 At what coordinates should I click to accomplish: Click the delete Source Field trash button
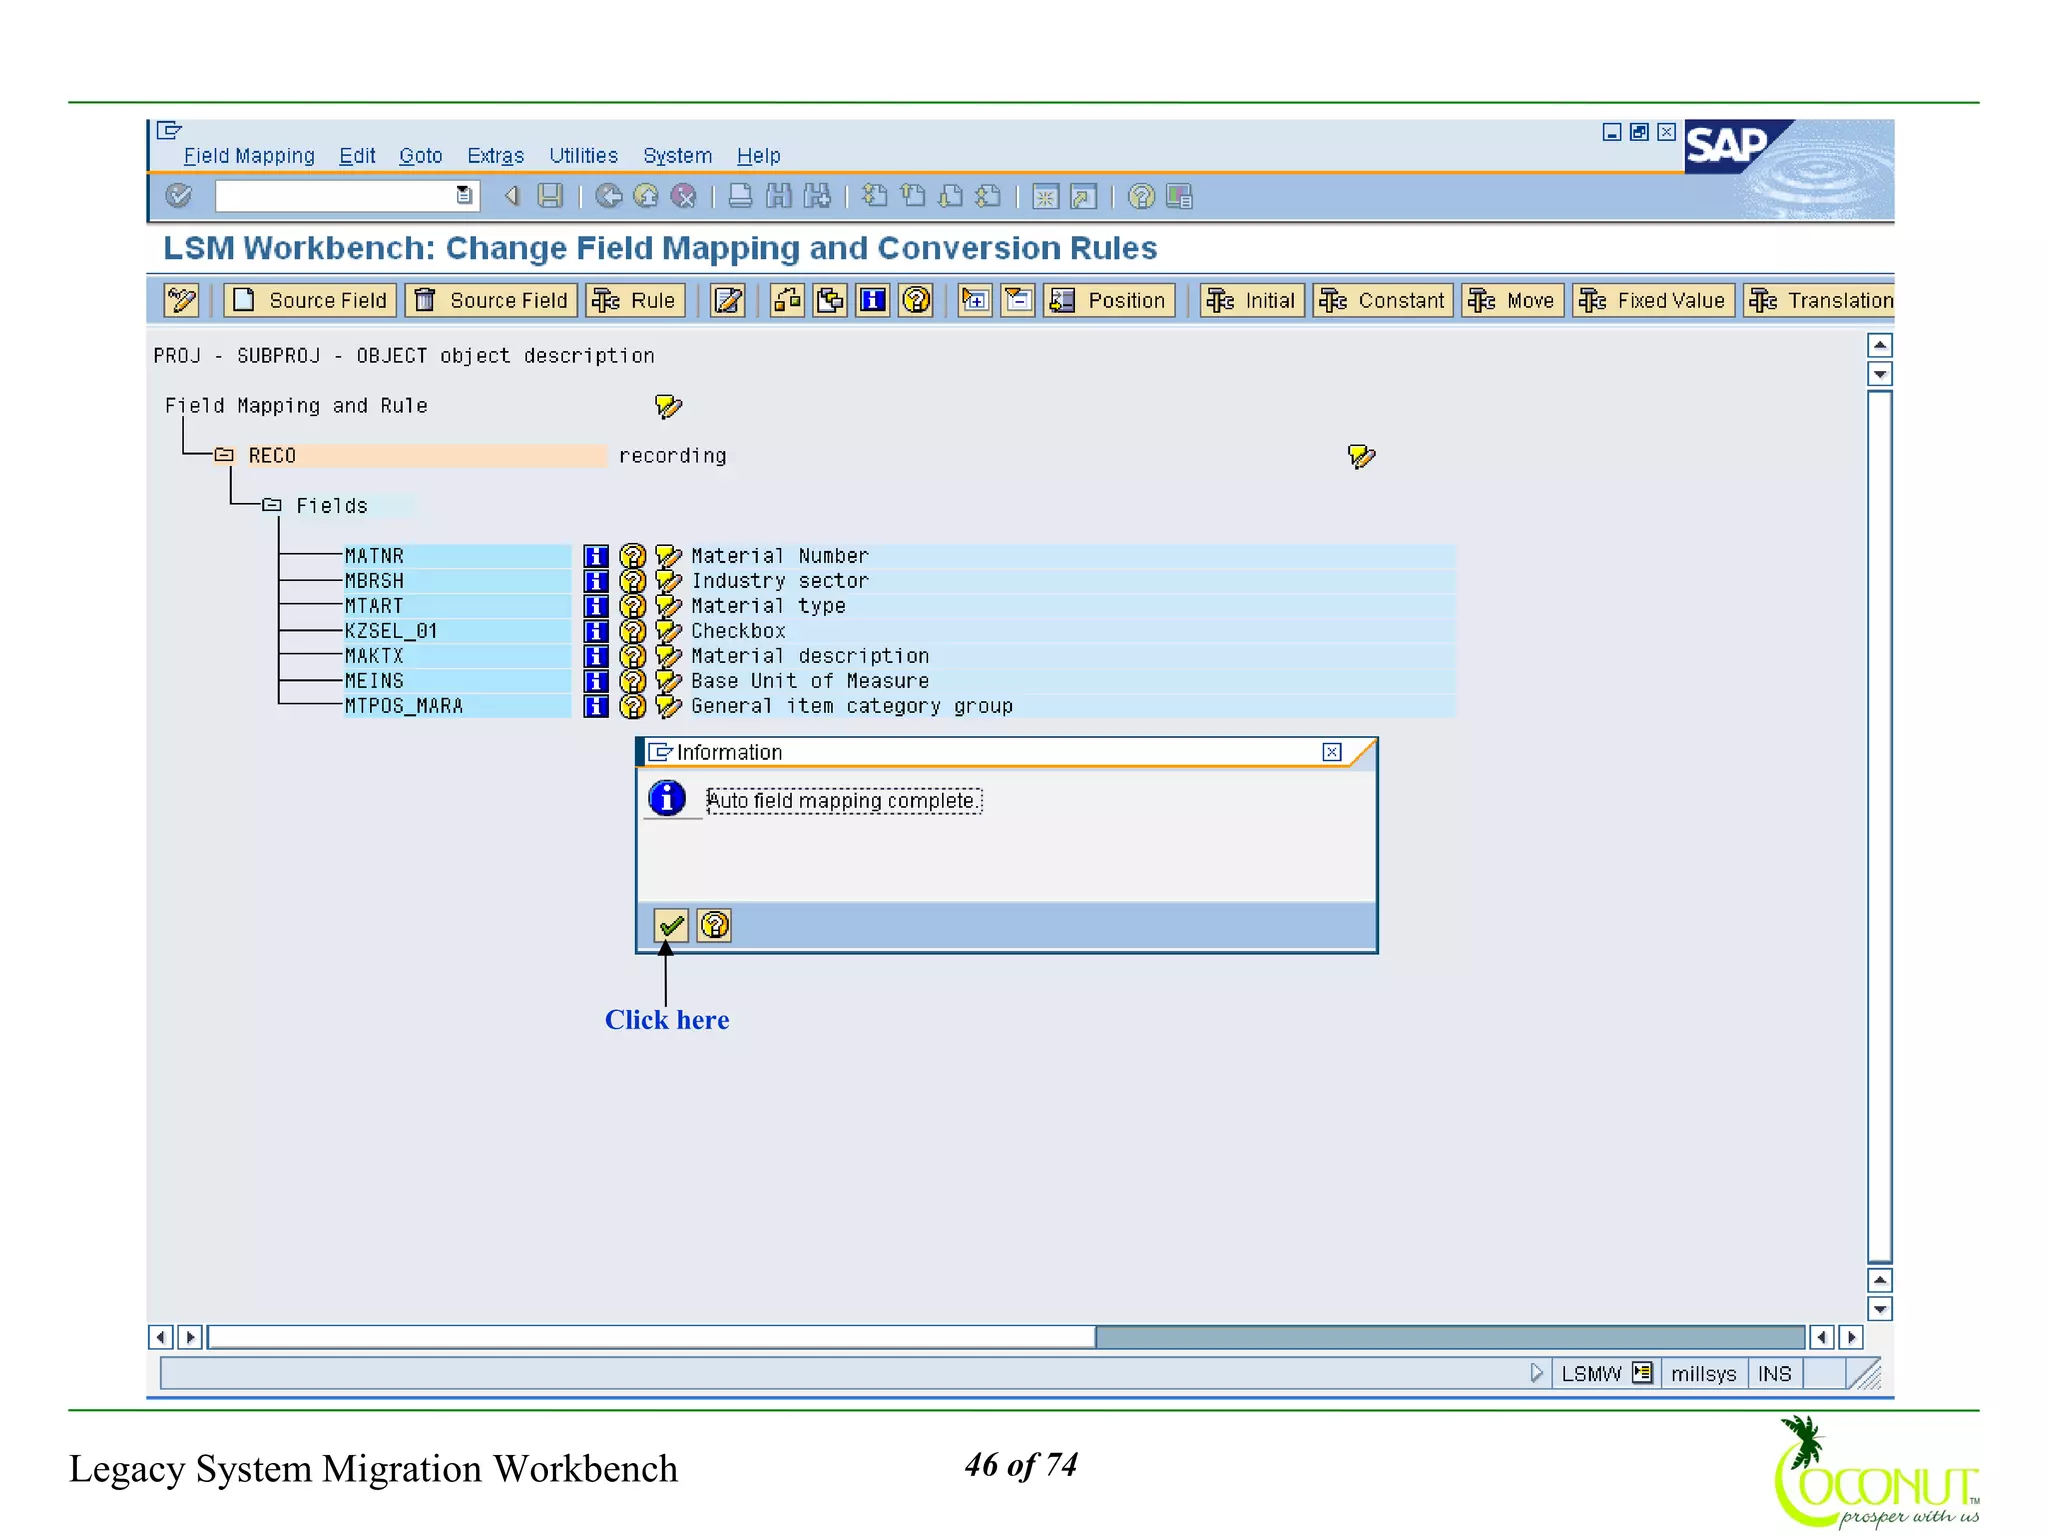[491, 300]
